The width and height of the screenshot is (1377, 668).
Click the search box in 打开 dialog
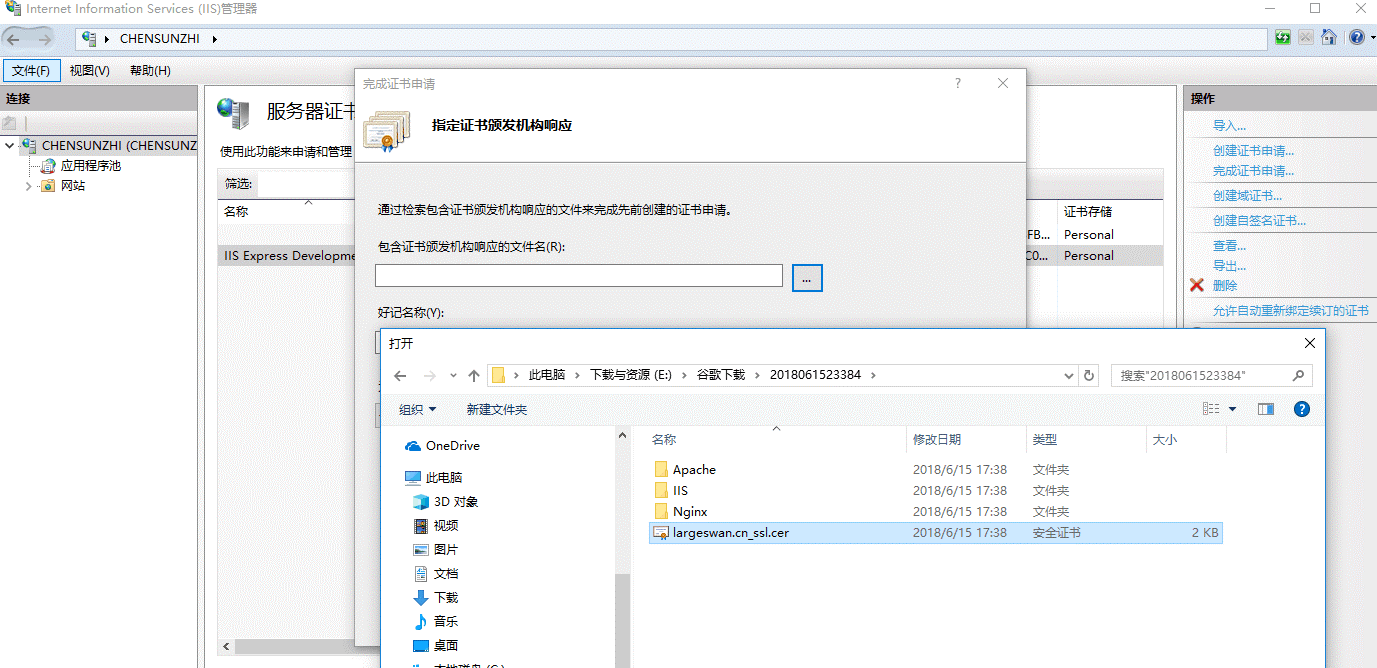tap(1211, 376)
